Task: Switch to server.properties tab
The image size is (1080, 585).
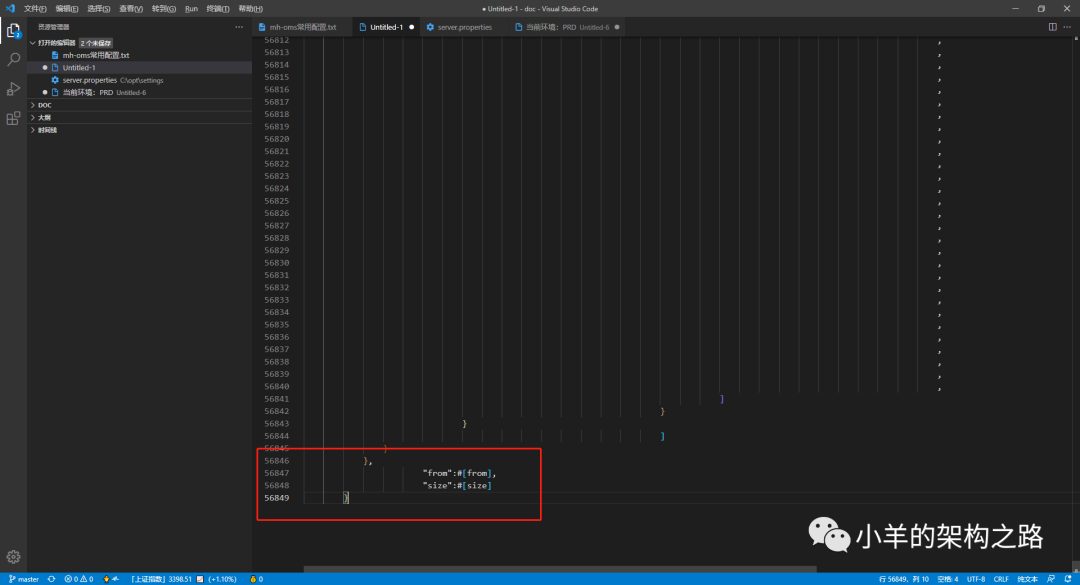Action: 465,27
